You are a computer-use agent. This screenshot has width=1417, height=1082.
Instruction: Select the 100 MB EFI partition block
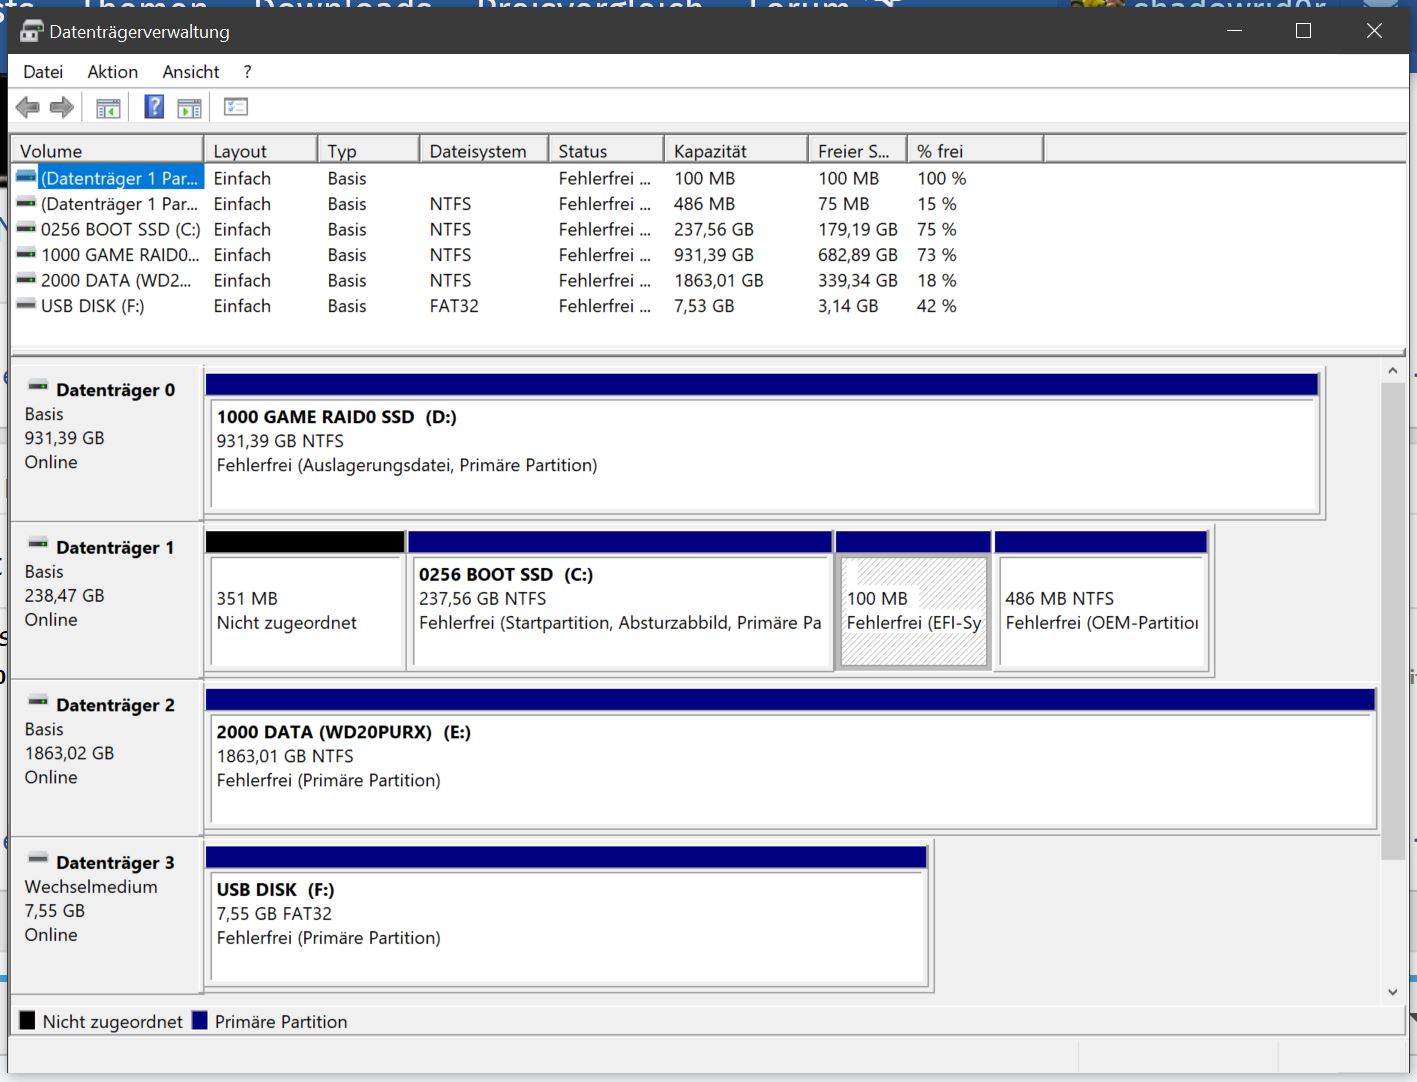coord(913,602)
